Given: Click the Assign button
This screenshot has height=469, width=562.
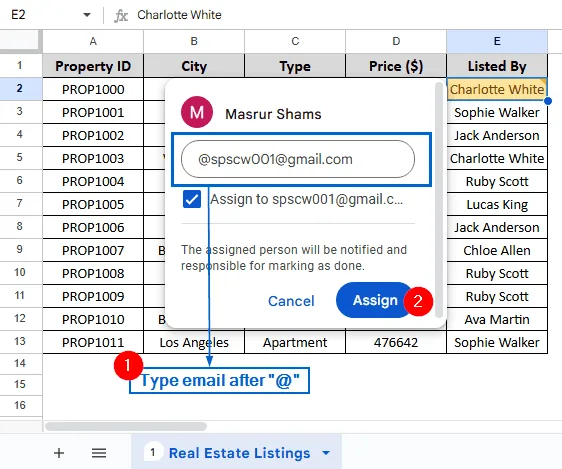Looking at the screenshot, I should coord(375,300).
